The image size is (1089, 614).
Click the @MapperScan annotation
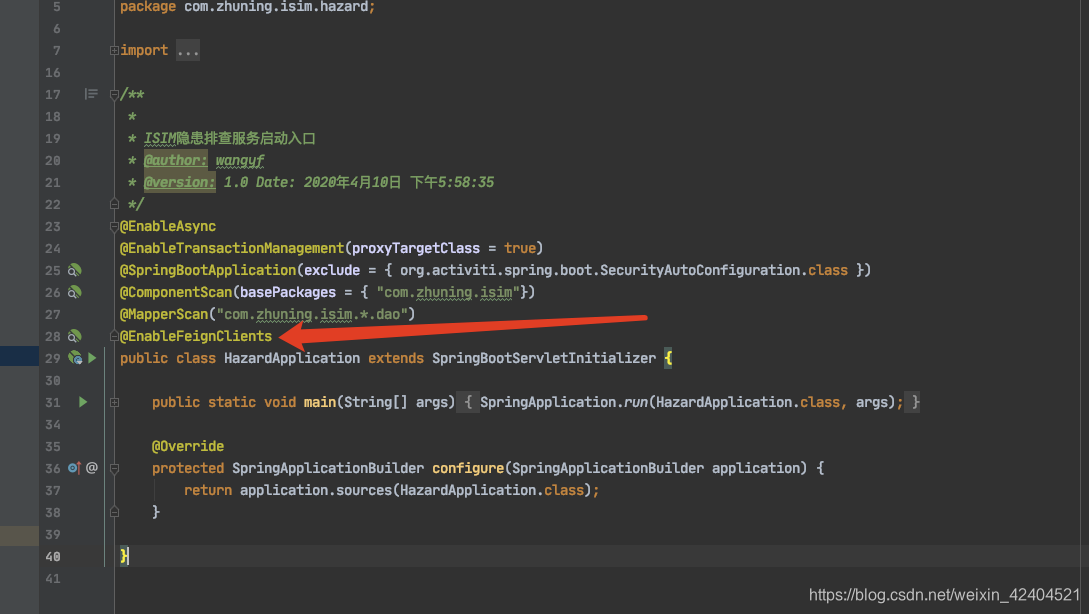point(164,315)
